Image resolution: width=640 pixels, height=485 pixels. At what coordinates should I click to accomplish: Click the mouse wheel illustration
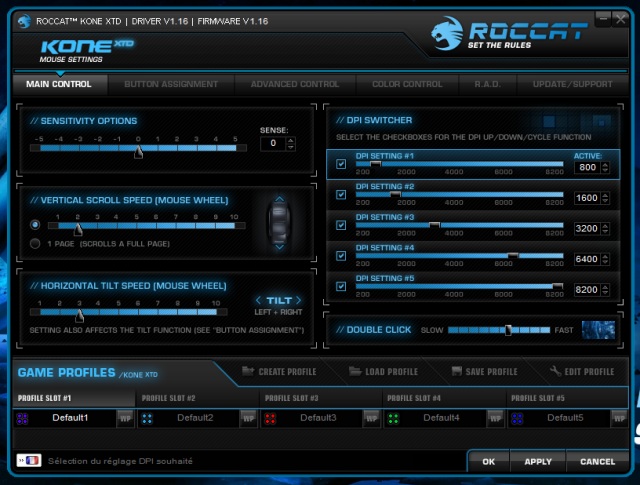(280, 223)
